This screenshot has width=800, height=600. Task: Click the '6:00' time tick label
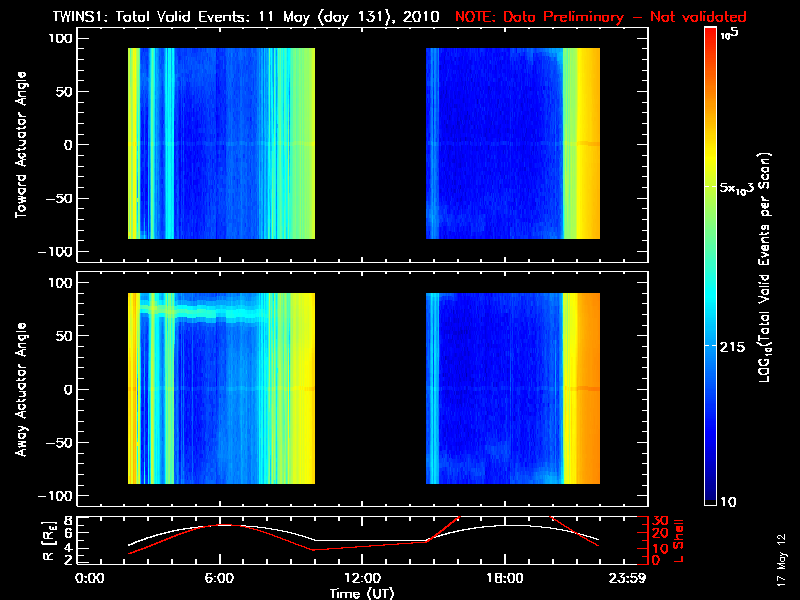(x=219, y=578)
